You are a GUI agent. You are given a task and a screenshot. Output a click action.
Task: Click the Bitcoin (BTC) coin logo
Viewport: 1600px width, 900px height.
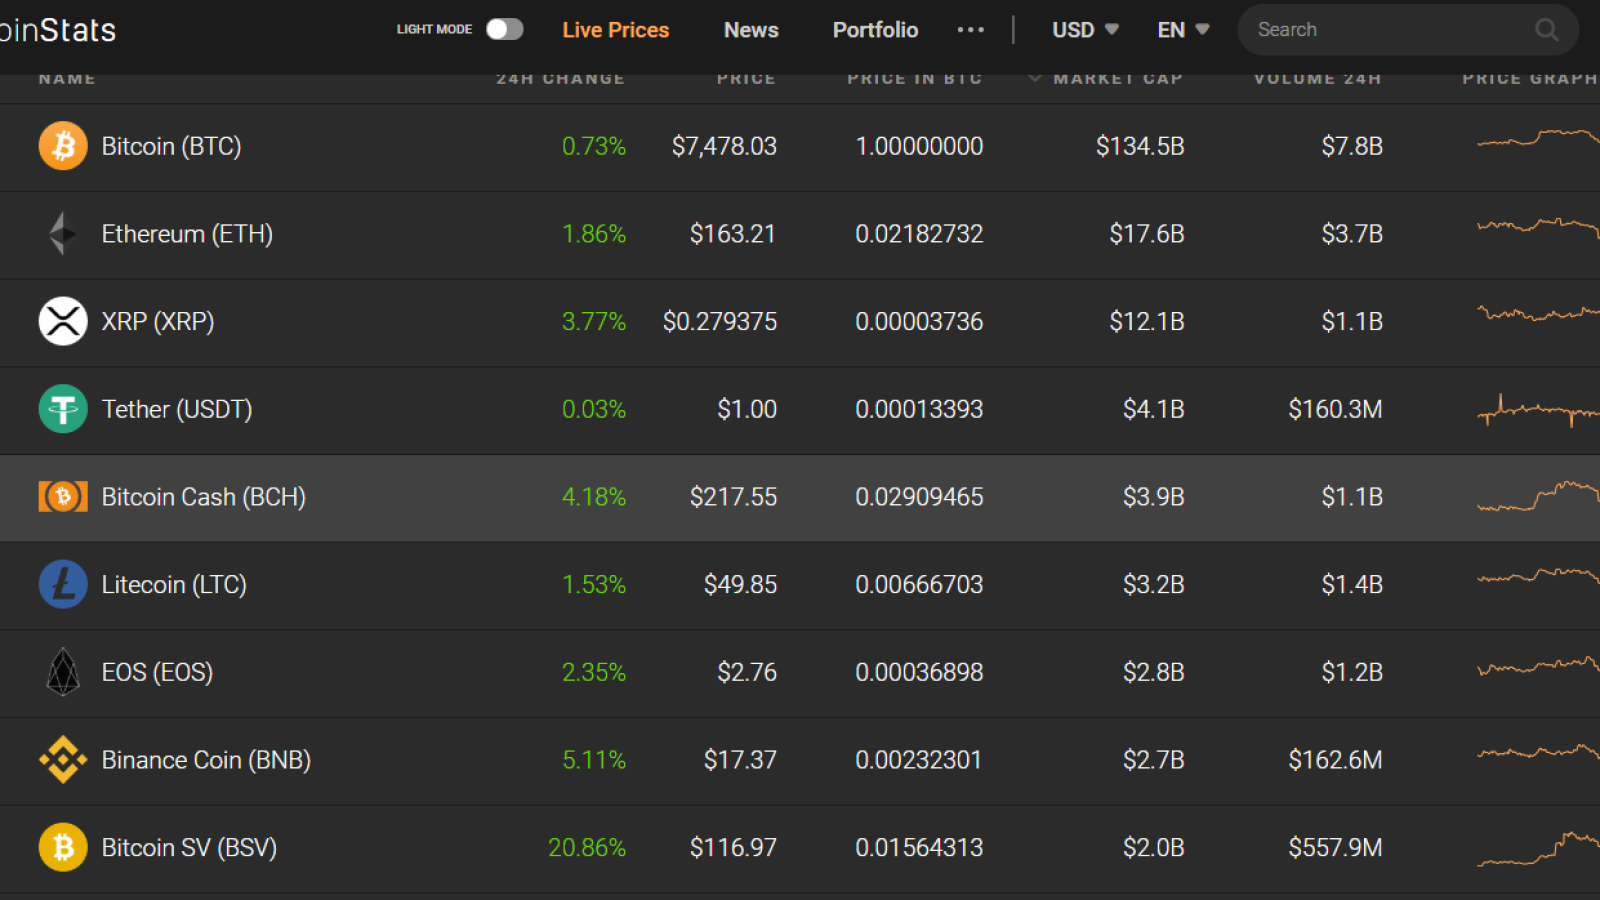63,146
